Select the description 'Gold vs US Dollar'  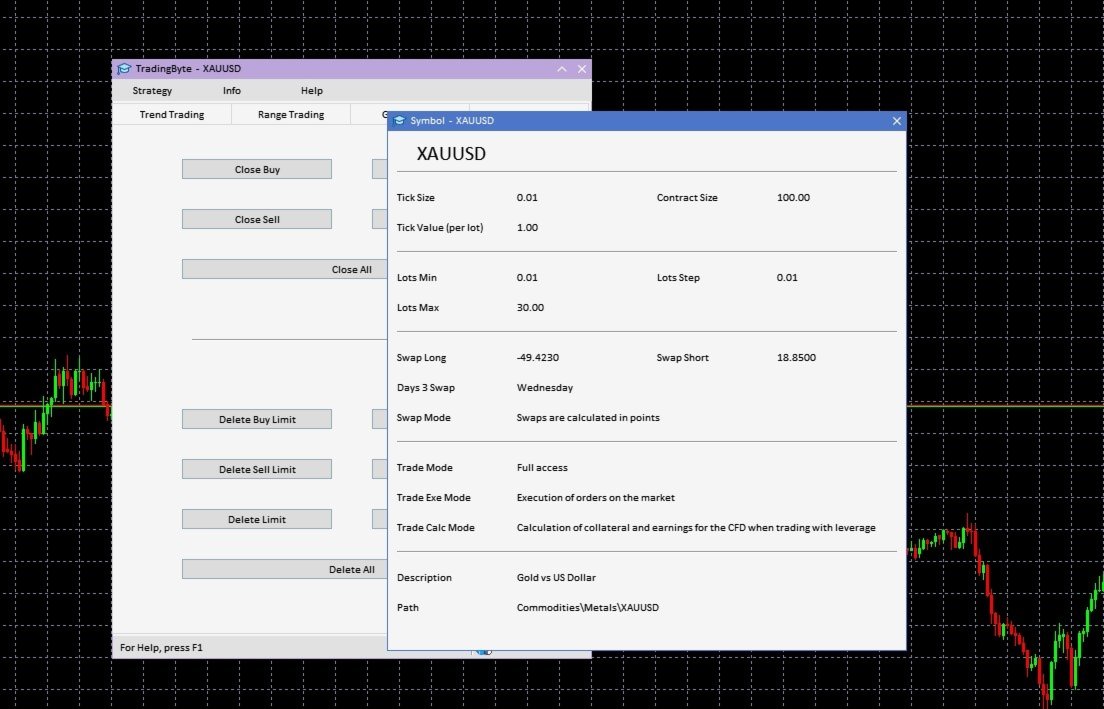[x=556, y=578]
